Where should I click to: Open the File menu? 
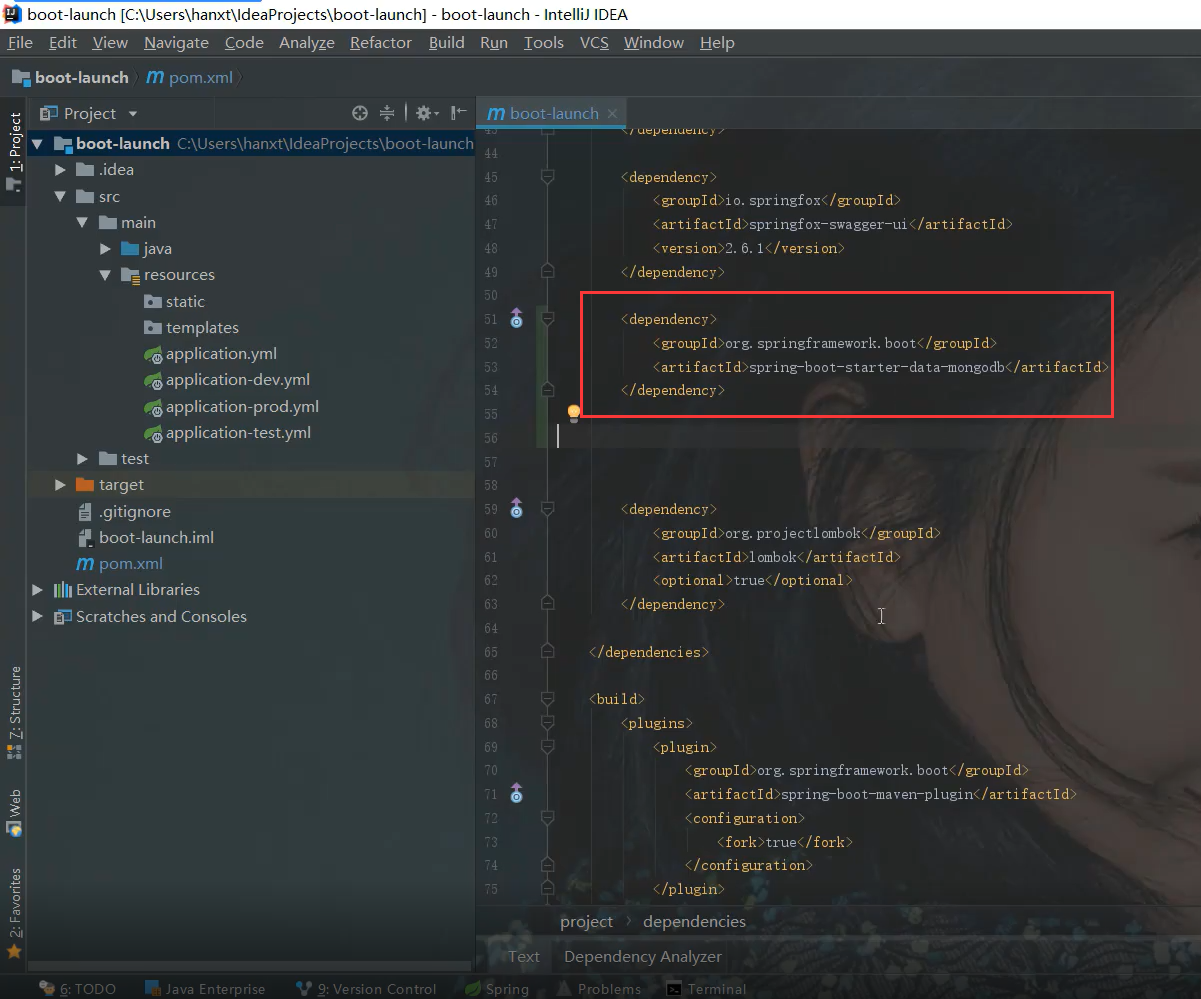click(x=20, y=42)
